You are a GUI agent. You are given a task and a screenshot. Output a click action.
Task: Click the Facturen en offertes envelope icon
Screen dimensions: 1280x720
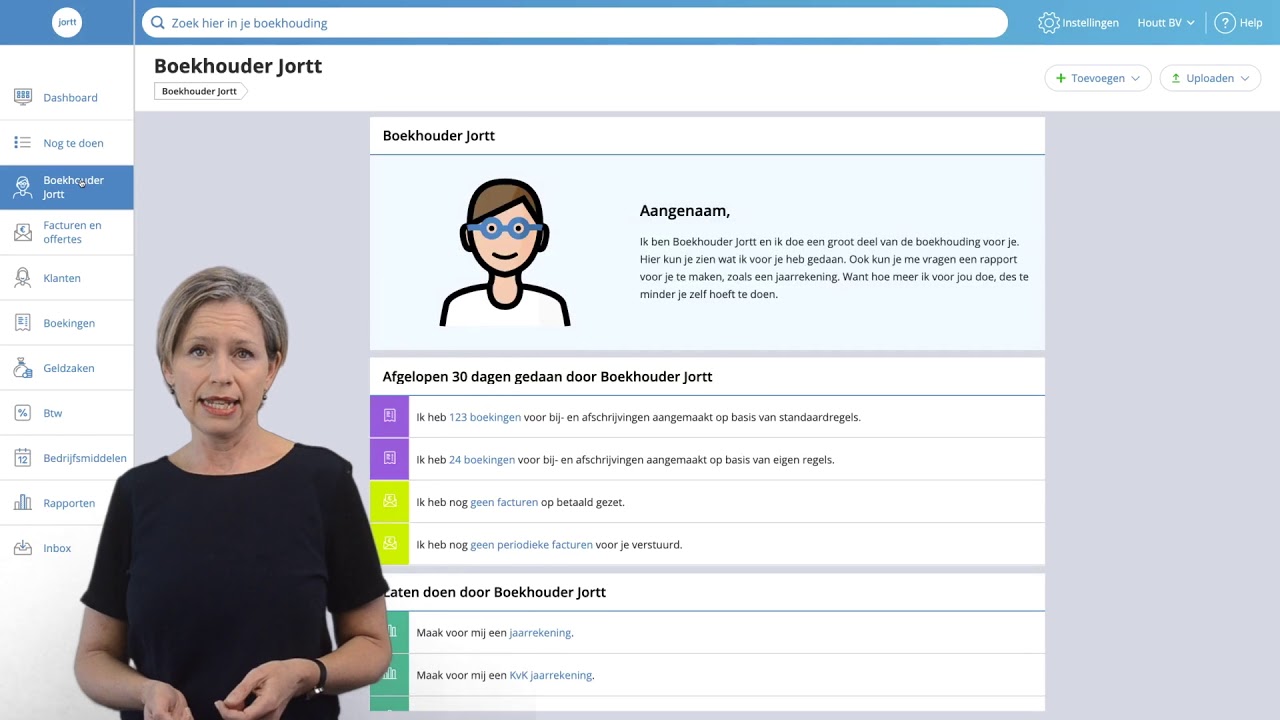(x=22, y=232)
